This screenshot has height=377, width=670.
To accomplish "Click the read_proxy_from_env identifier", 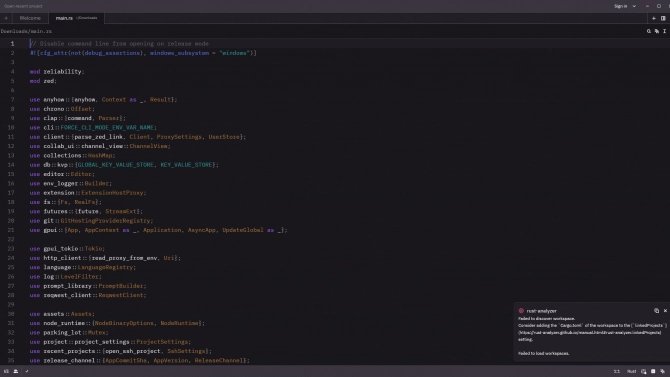I will pos(124,258).
